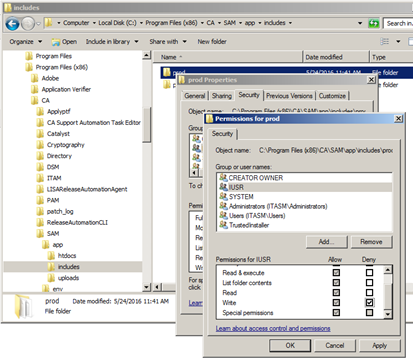Click the Catalyst folder icon
The image size is (413, 360).
(40, 134)
